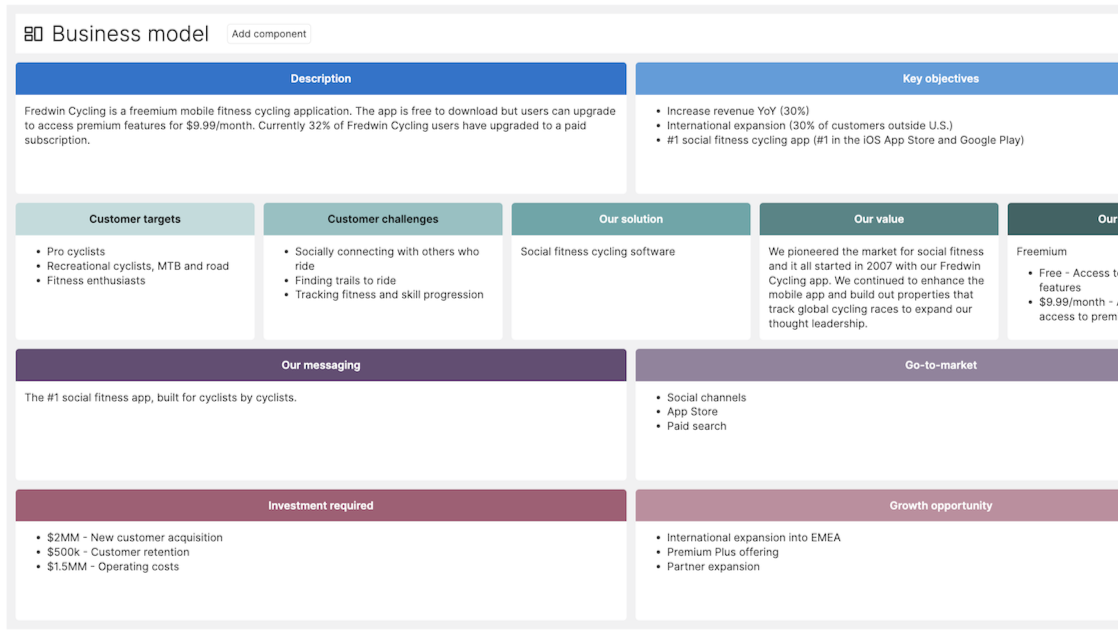Screen dimensions: 1118x636
Task: Click the International expansion 30% objective
Action: [809, 125]
